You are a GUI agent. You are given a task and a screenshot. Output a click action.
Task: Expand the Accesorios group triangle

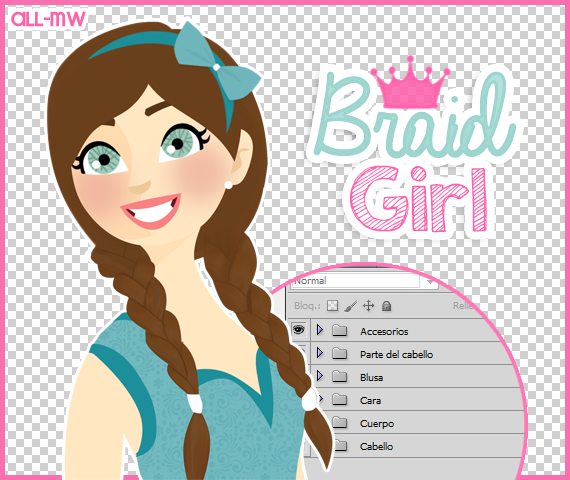click(320, 330)
